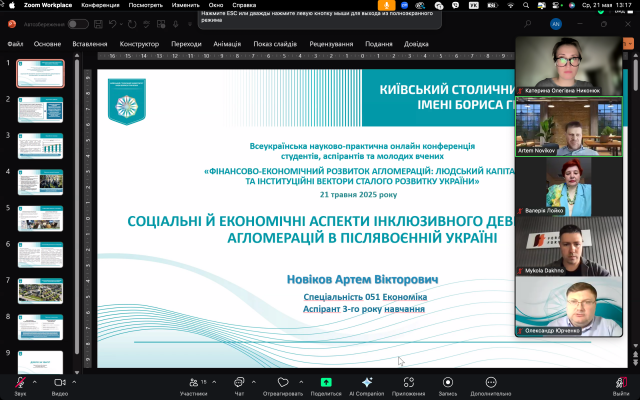Open the Конференция menu in the menu bar
This screenshot has width=640, height=400.
click(99, 5)
